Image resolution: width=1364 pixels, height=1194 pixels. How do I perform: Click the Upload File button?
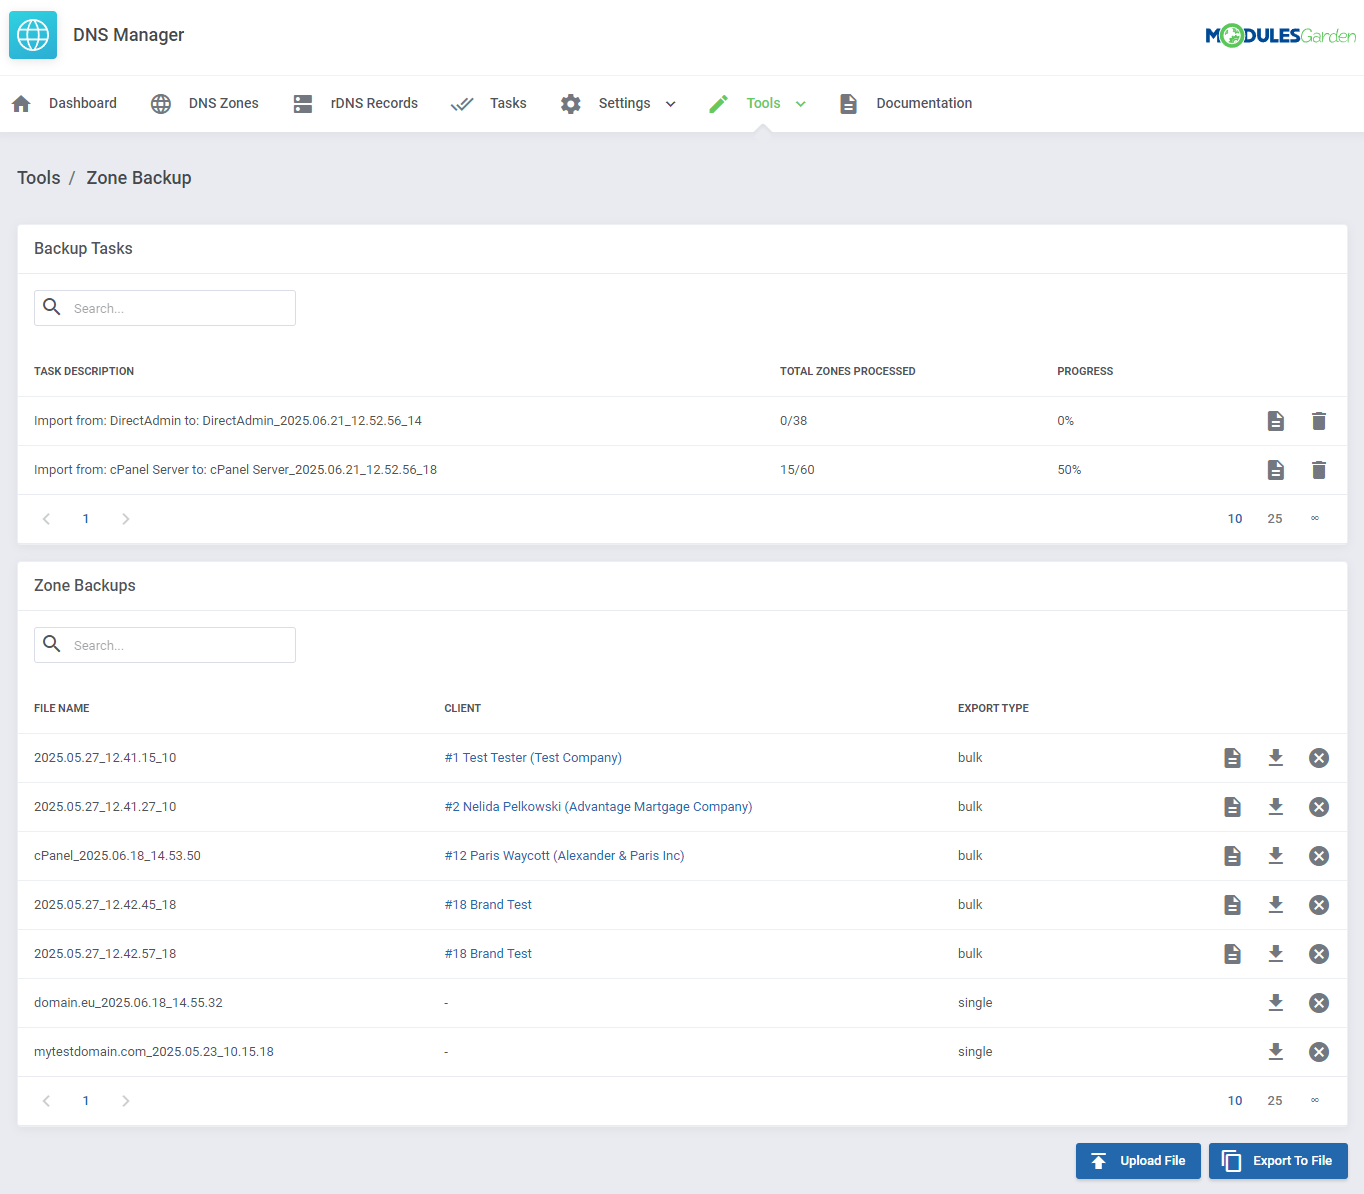[1138, 1160]
